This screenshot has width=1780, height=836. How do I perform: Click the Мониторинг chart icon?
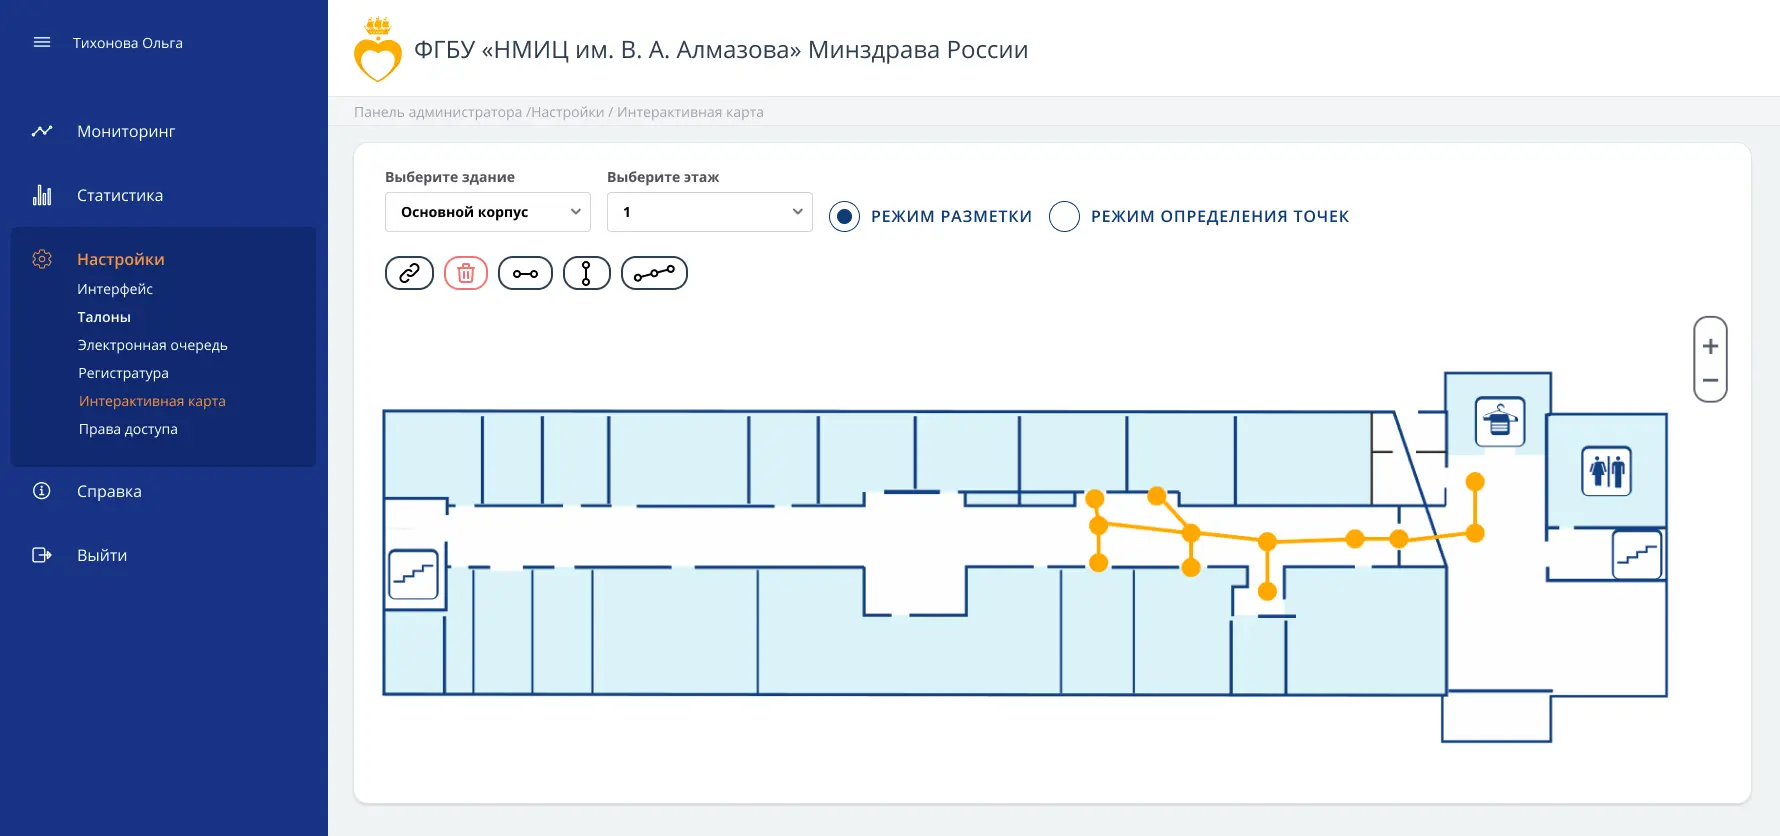[42, 131]
